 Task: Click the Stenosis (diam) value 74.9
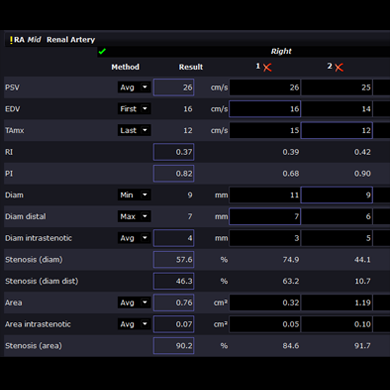pos(291,260)
